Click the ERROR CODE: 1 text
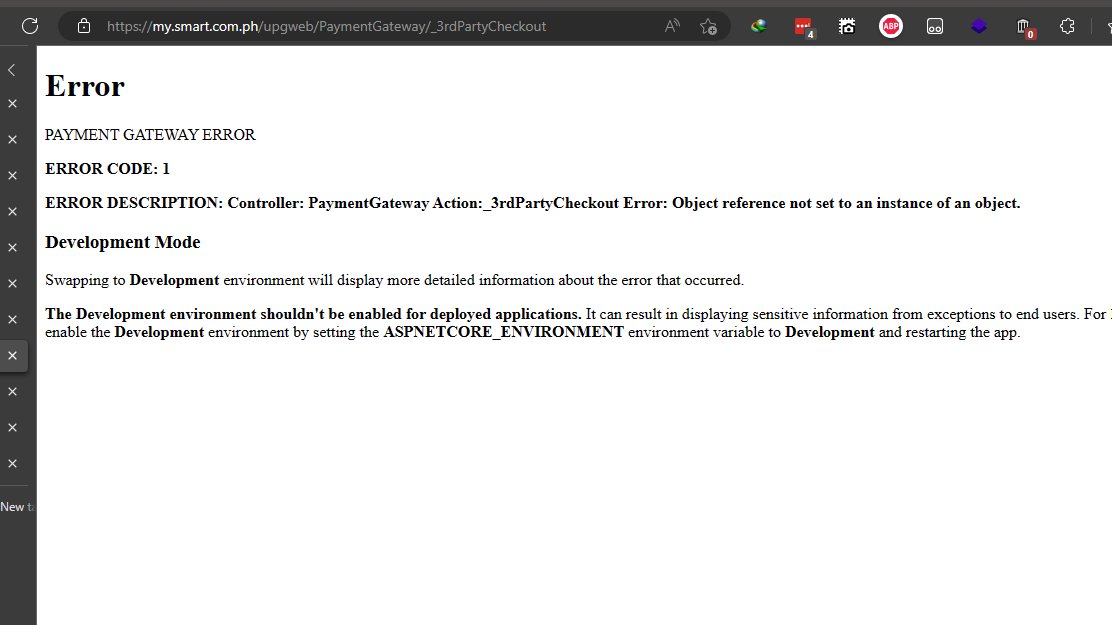This screenshot has height=625, width=1112. tap(107, 169)
